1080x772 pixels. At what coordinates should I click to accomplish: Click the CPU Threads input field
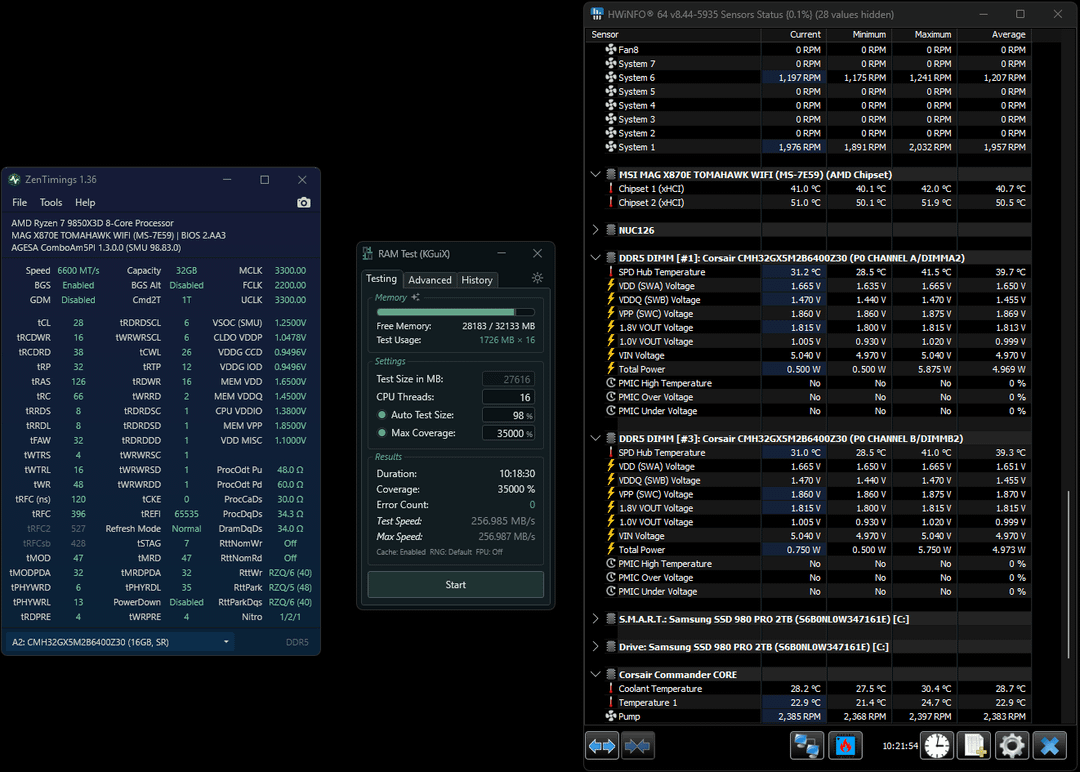pos(508,397)
